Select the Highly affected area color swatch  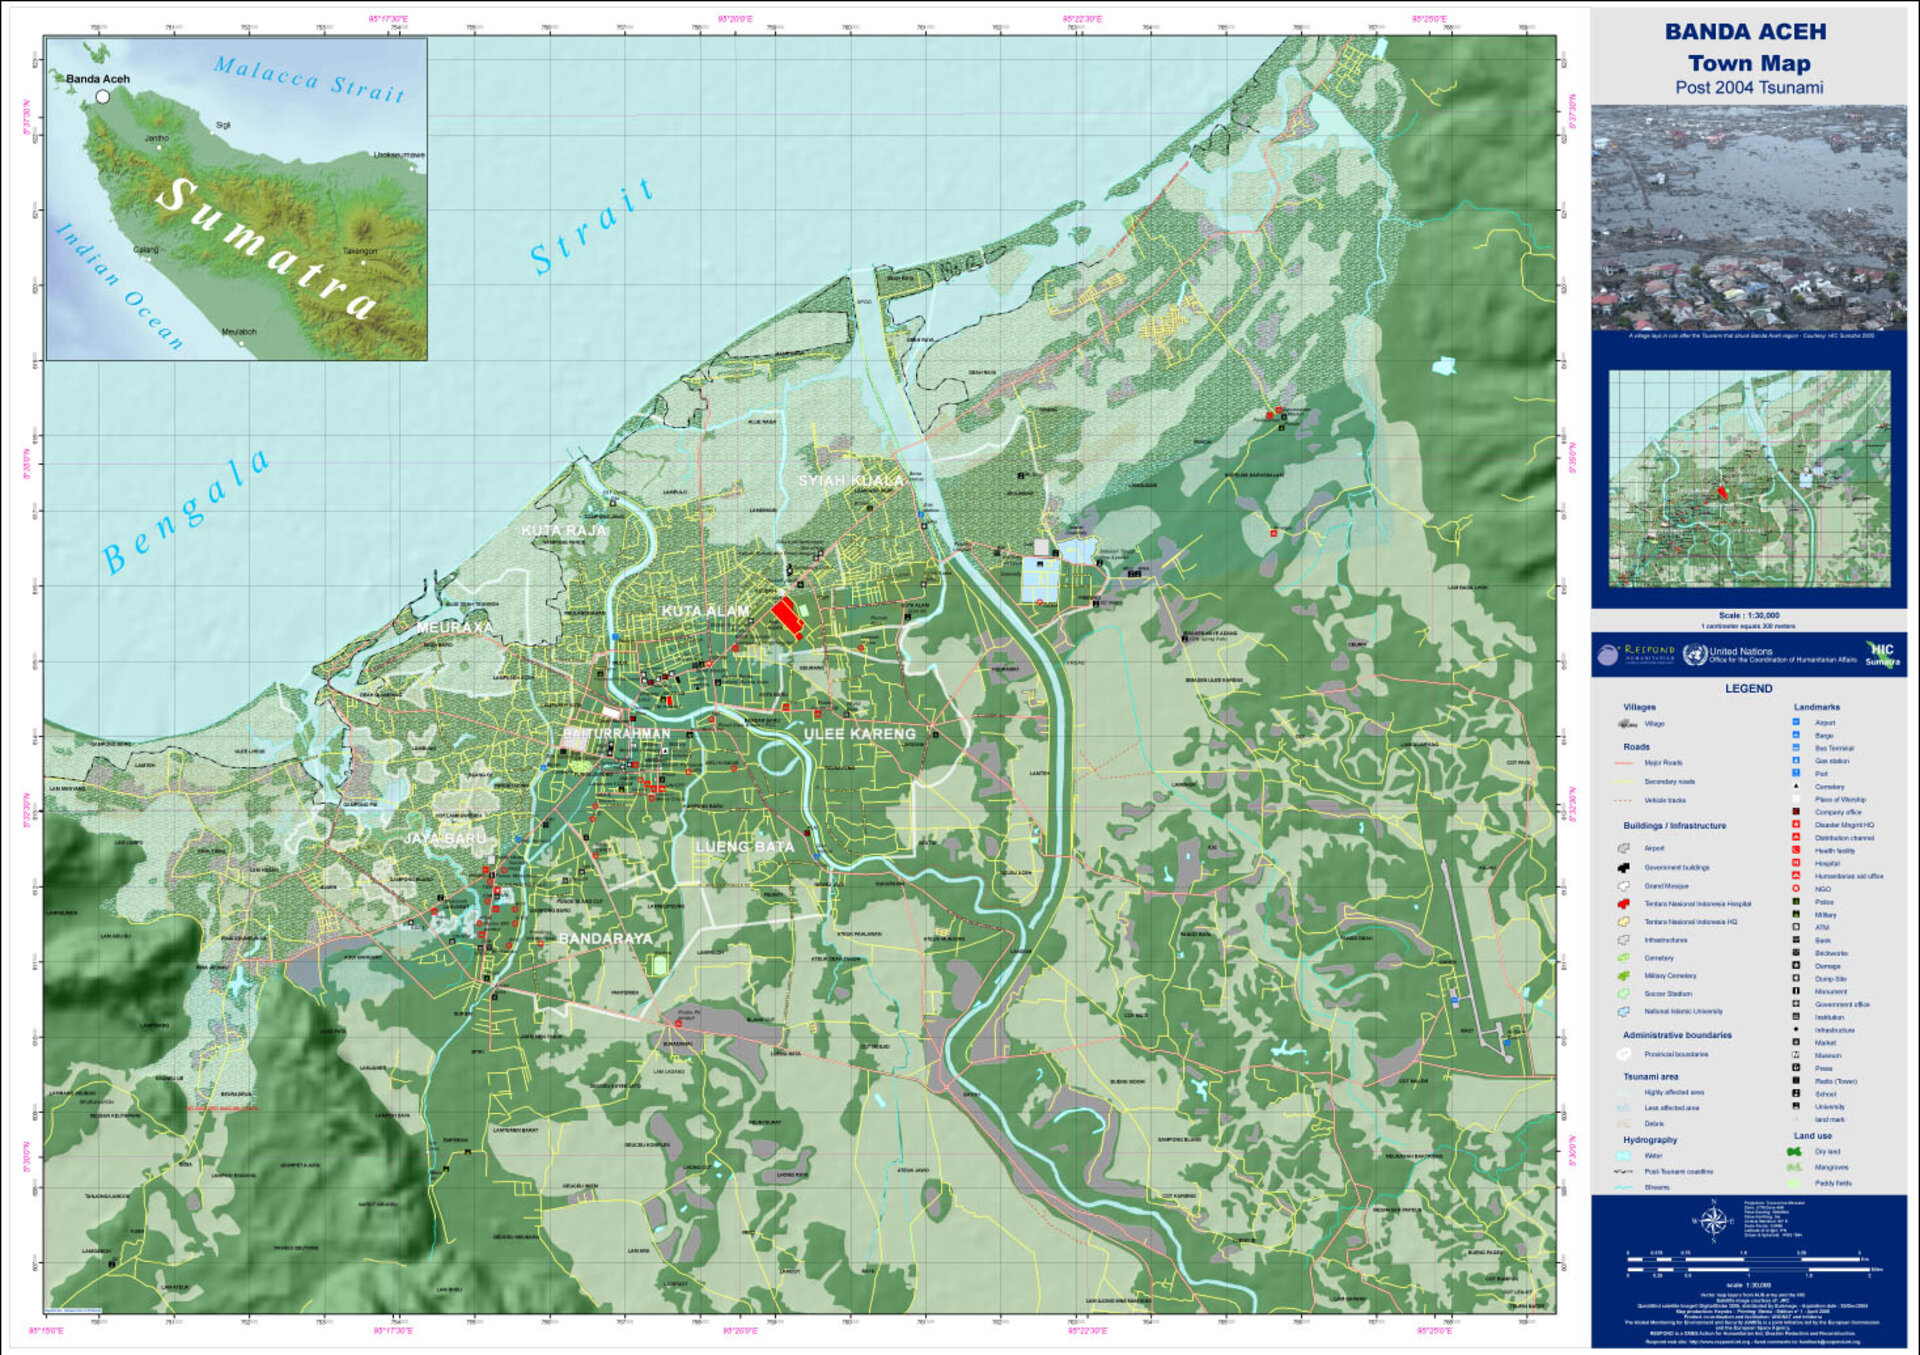pyautogui.click(x=1626, y=1093)
